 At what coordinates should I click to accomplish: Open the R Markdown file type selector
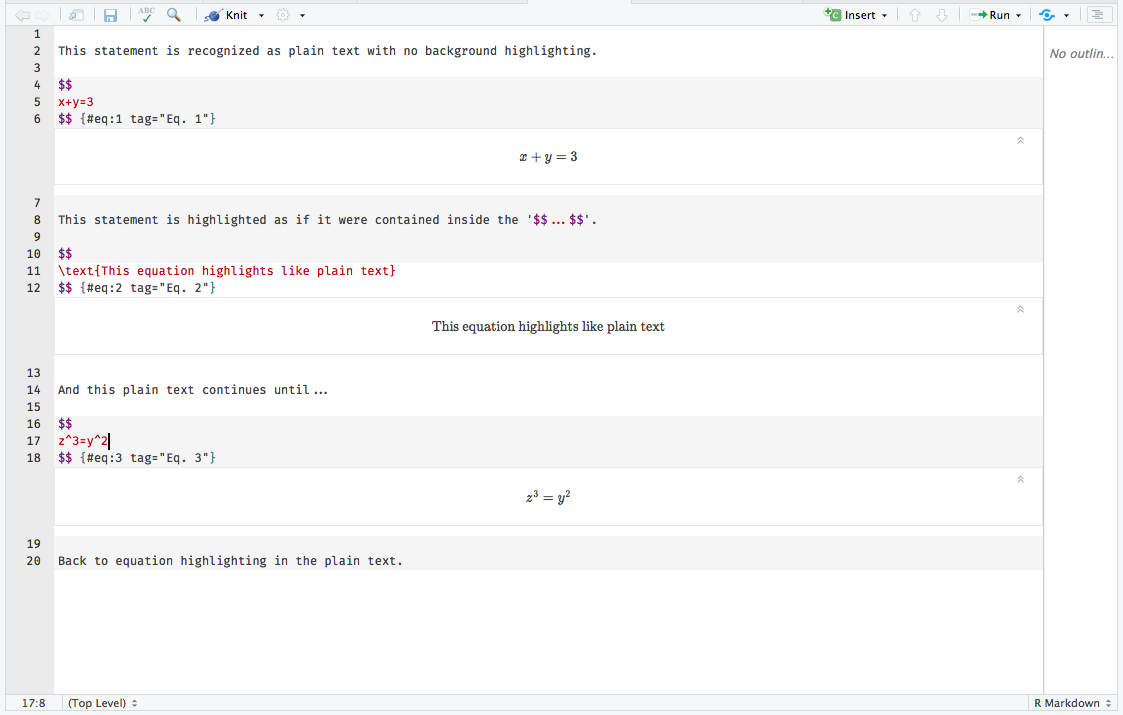tap(1069, 703)
